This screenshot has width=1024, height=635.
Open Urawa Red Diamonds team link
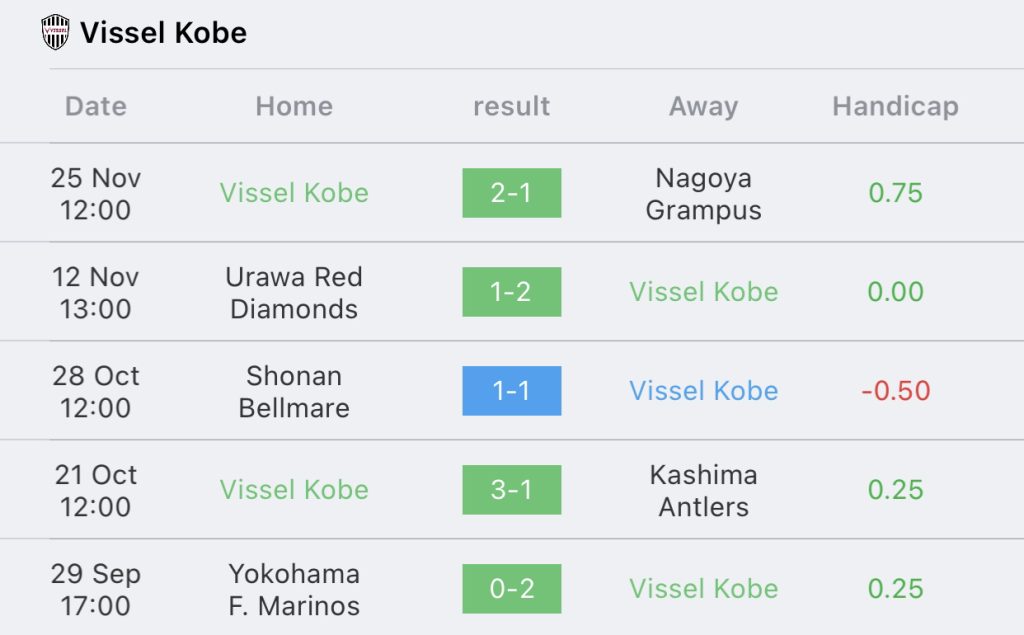click(x=294, y=293)
